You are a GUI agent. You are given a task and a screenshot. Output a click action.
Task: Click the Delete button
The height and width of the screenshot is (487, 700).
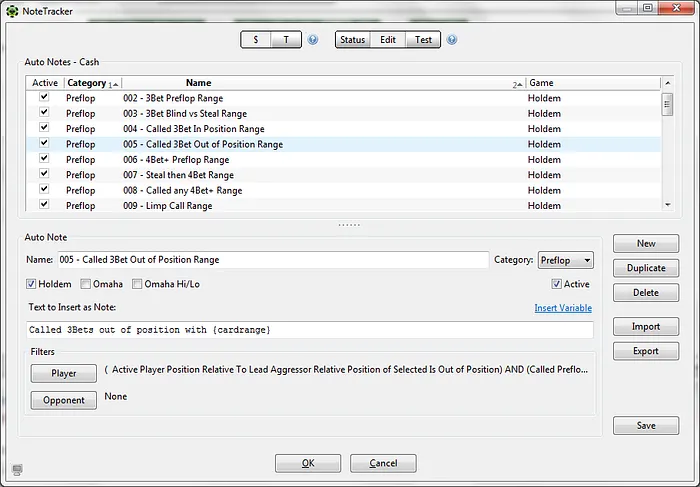tap(646, 292)
